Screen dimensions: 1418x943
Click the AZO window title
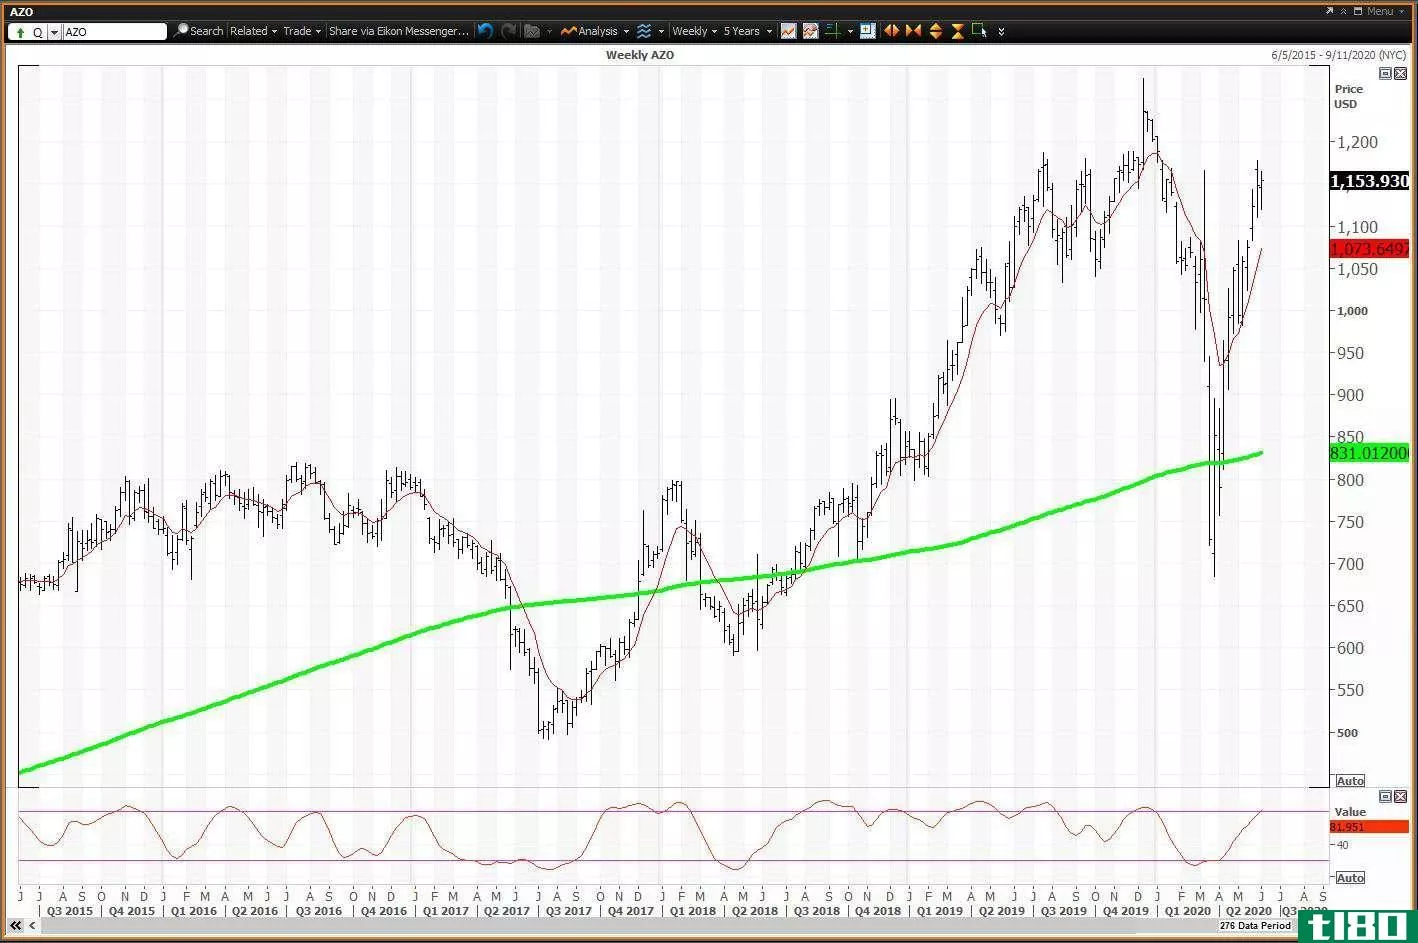point(21,12)
